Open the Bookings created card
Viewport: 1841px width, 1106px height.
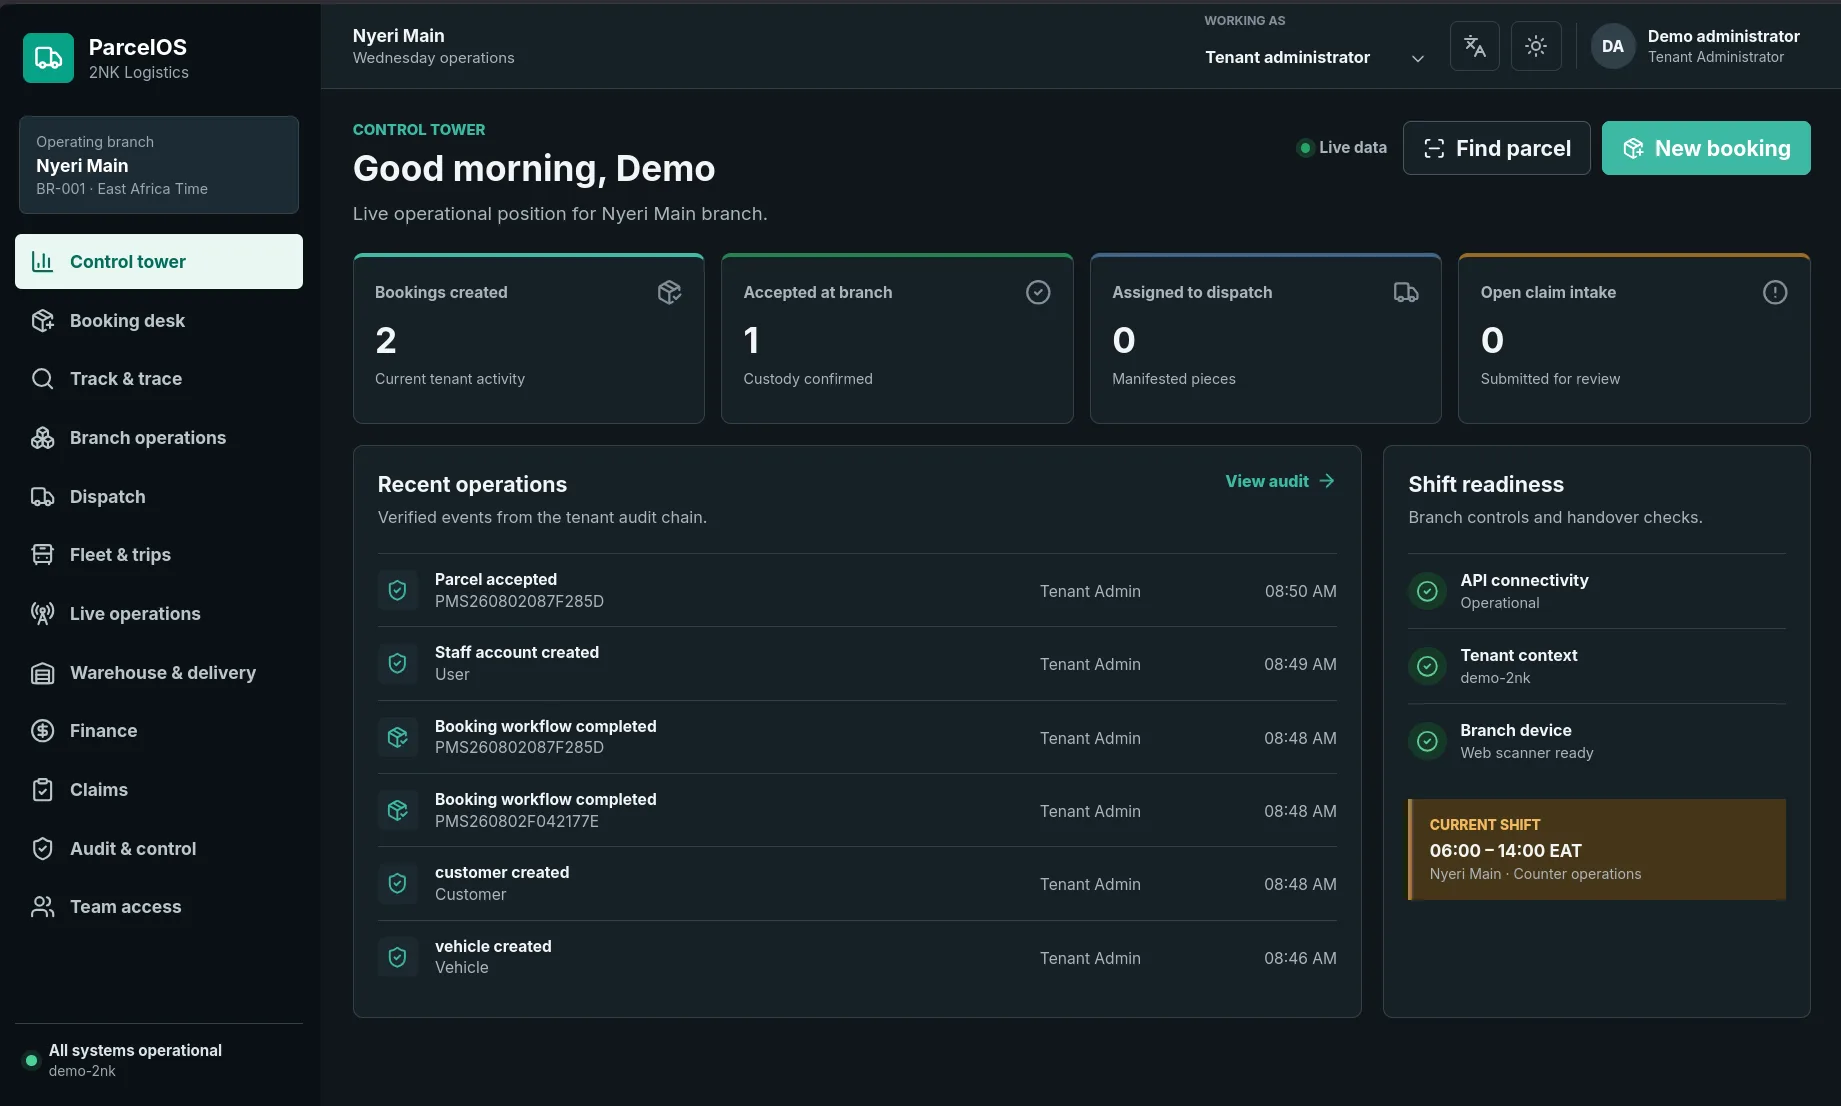point(529,338)
